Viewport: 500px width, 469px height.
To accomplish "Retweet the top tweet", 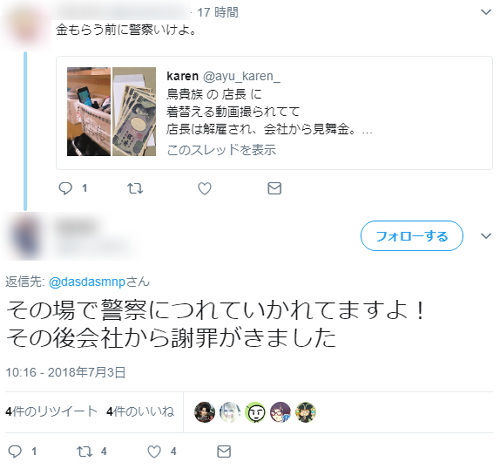I will pos(135,189).
